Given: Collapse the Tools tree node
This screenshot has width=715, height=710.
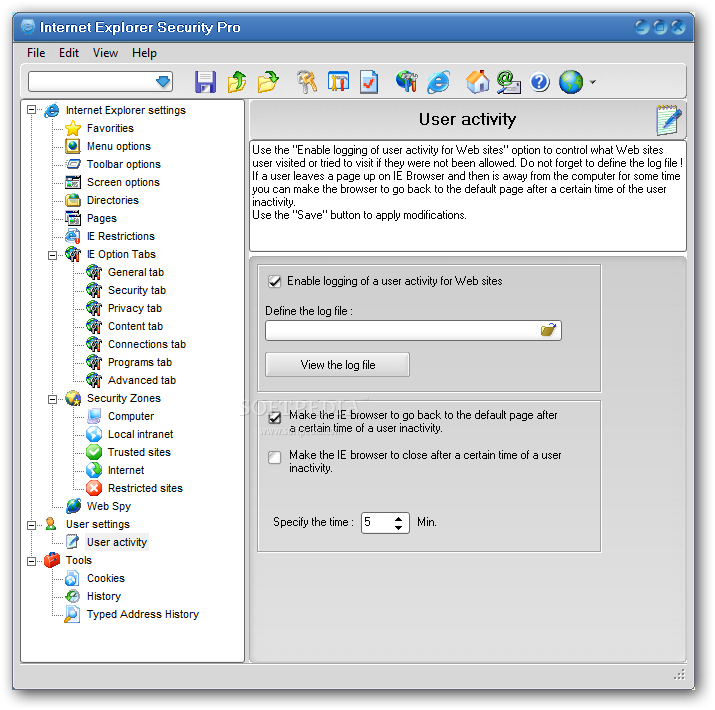Looking at the screenshot, I should point(31,561).
